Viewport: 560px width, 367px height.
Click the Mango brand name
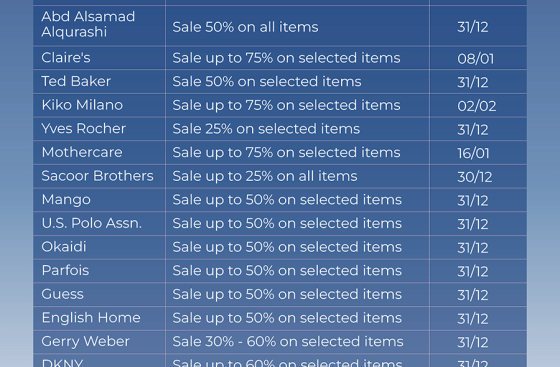pyautogui.click(x=66, y=200)
